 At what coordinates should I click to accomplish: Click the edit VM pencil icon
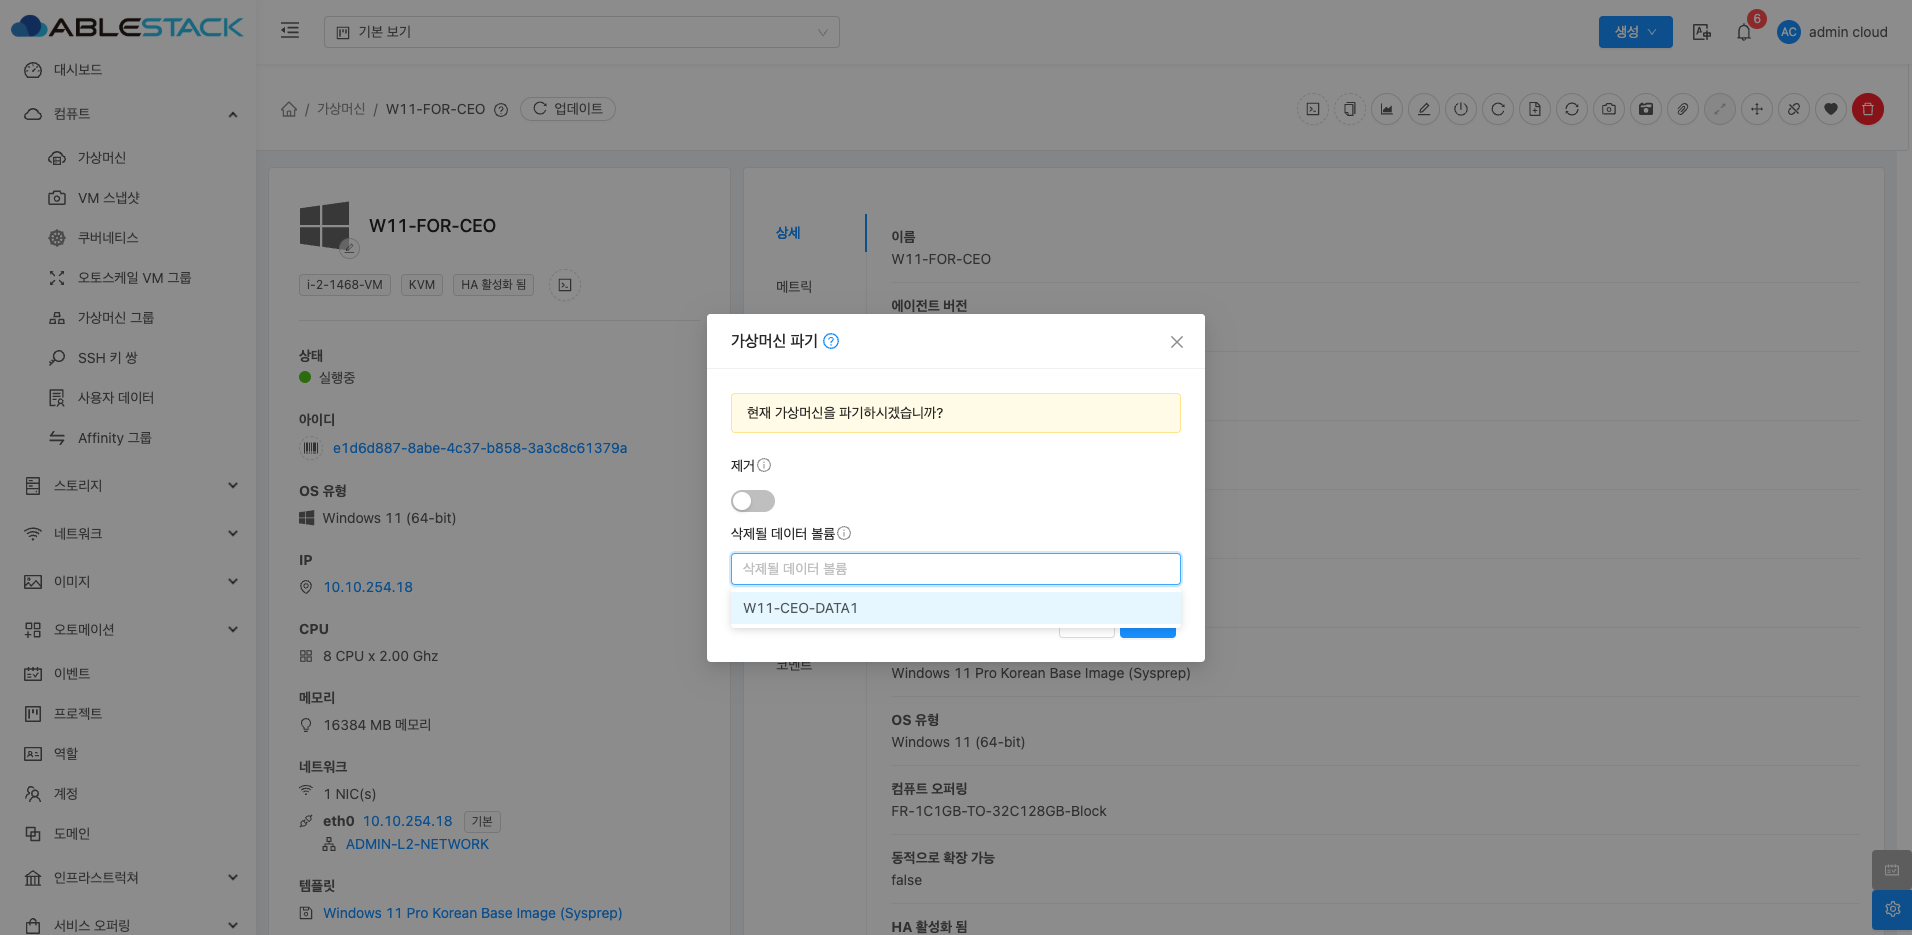tap(1424, 109)
